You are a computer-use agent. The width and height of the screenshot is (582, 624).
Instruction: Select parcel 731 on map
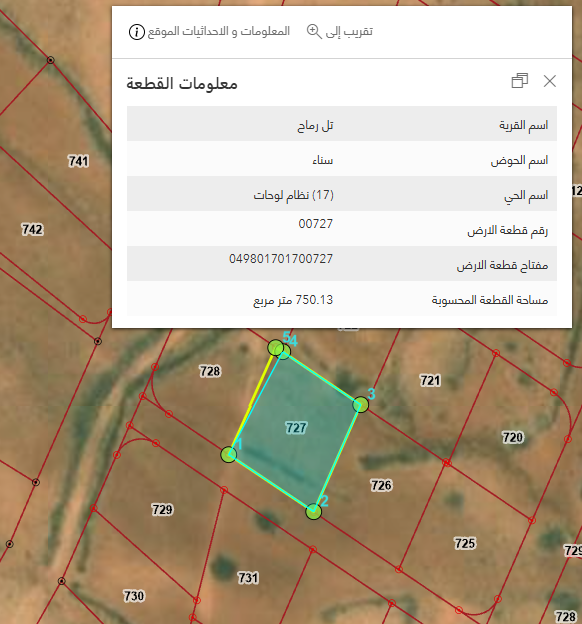pos(248,578)
